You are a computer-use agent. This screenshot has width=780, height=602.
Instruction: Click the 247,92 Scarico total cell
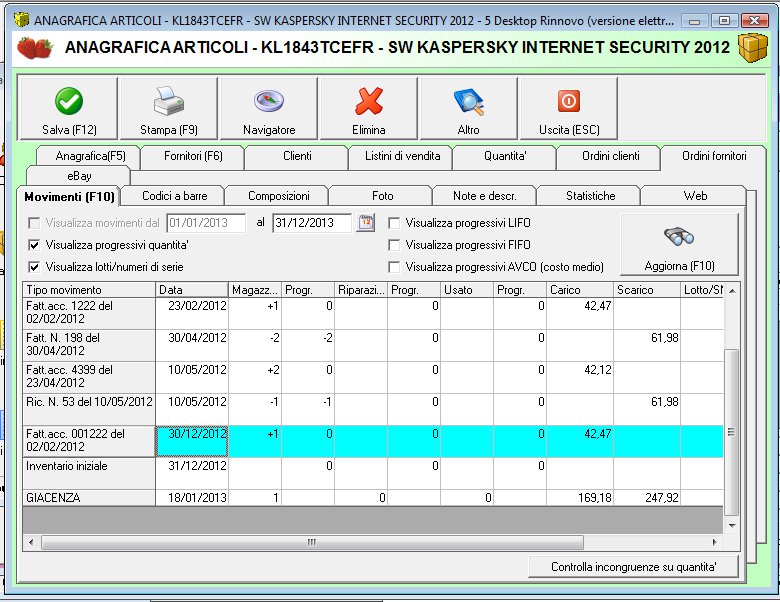pyautogui.click(x=647, y=498)
